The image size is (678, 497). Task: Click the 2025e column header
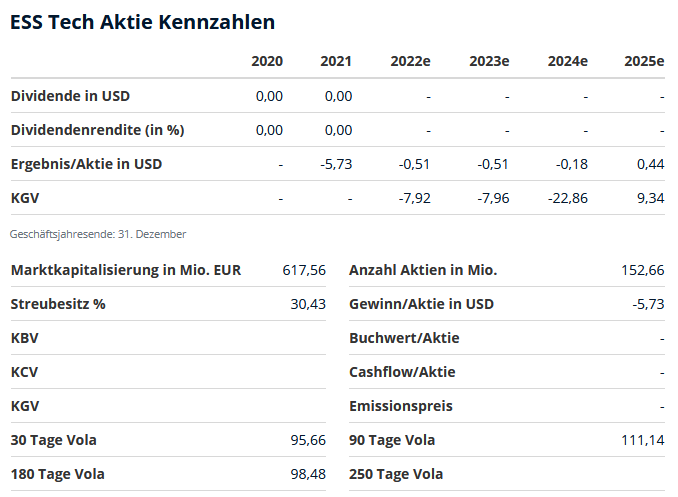[x=644, y=62]
